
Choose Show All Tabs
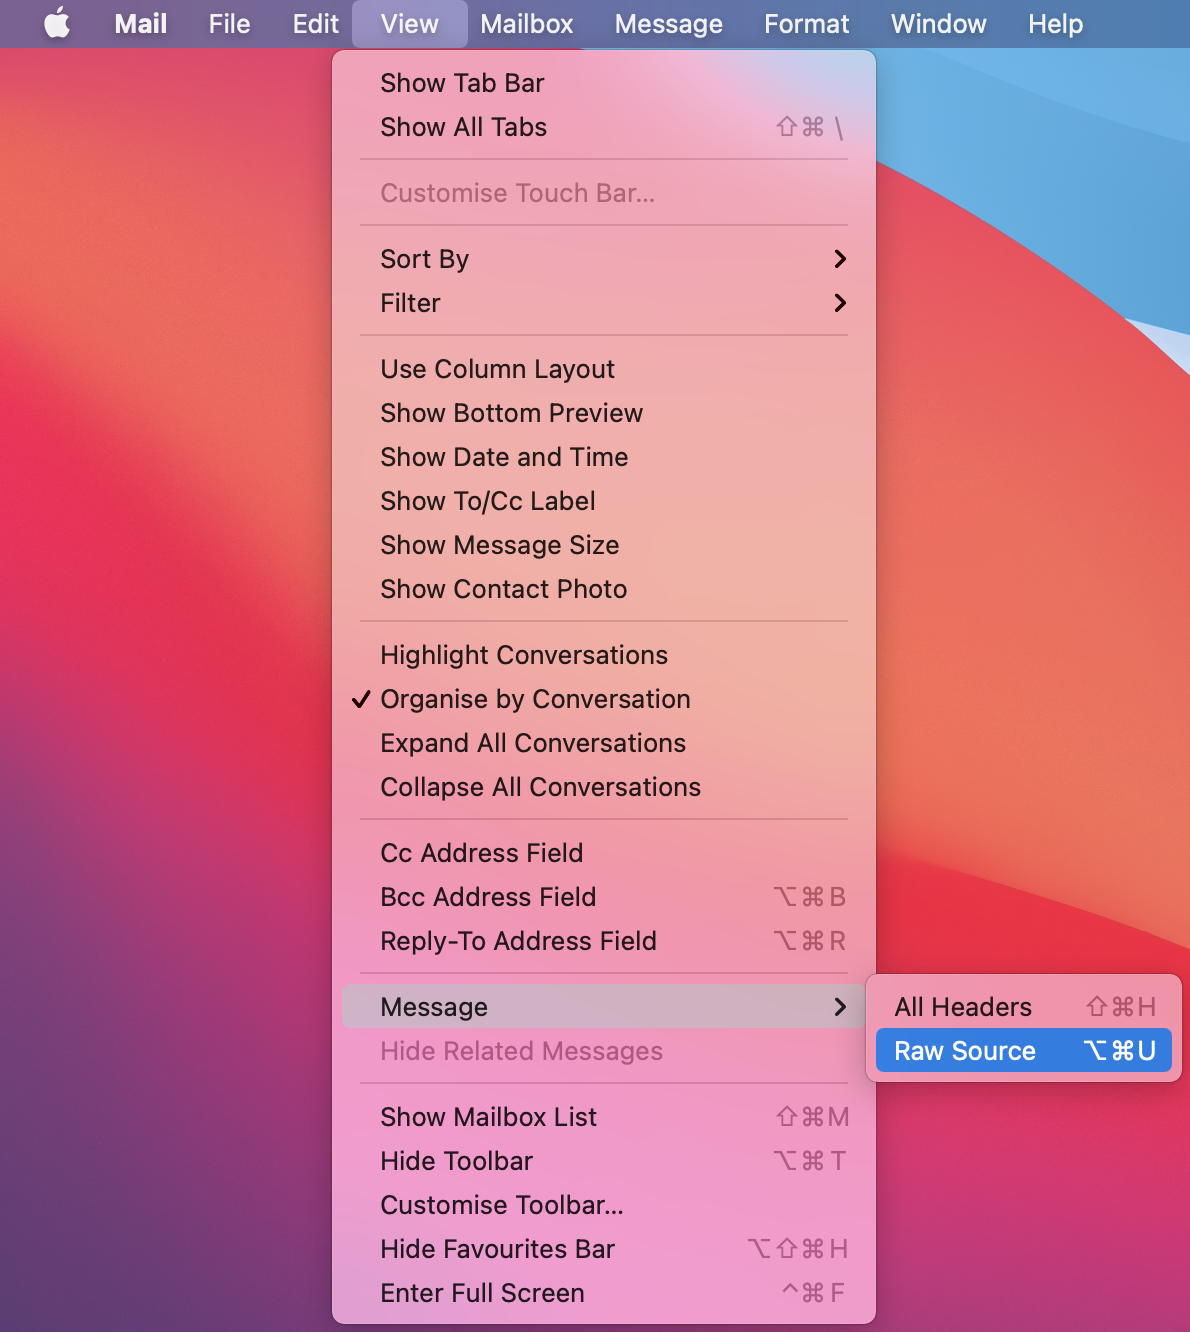[604, 127]
